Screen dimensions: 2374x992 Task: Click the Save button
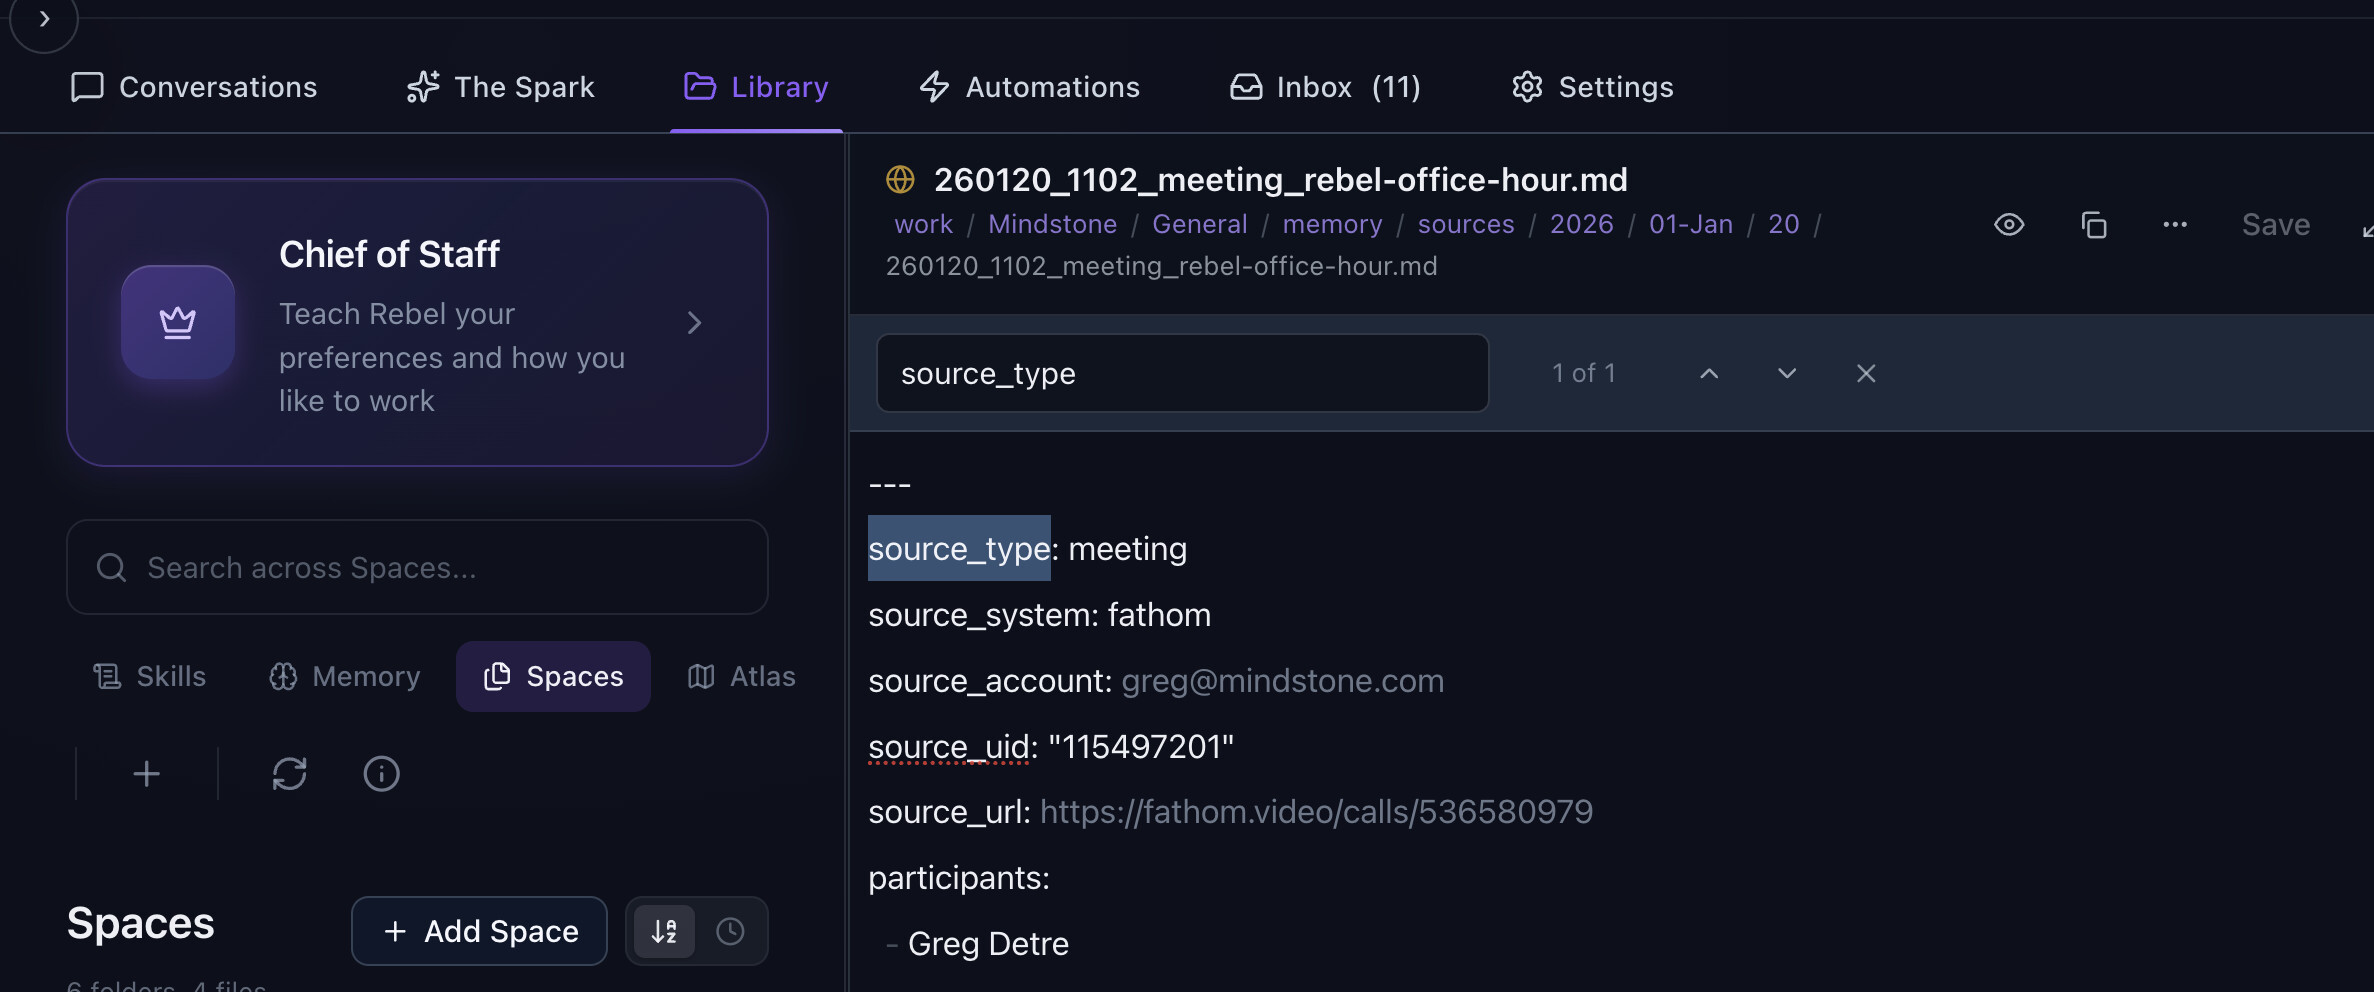click(2275, 225)
